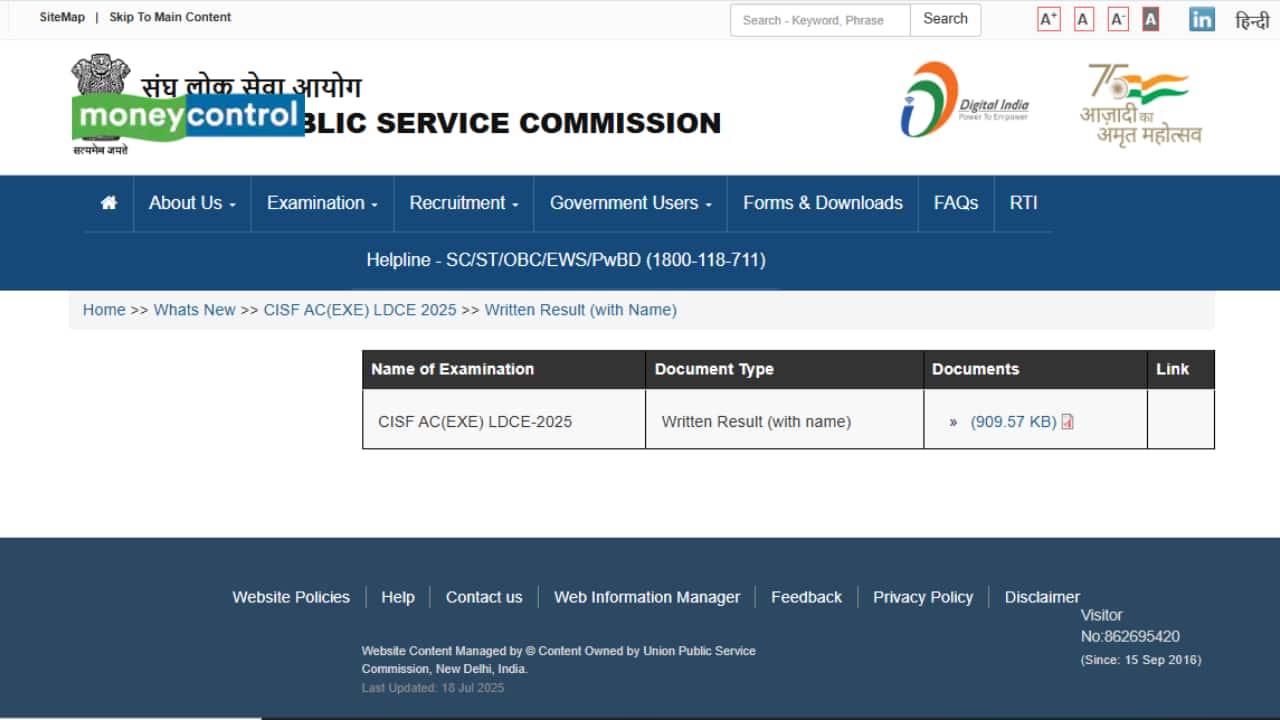Open the Government Users dropdown
Viewport: 1280px width, 720px height.
[x=630, y=203]
